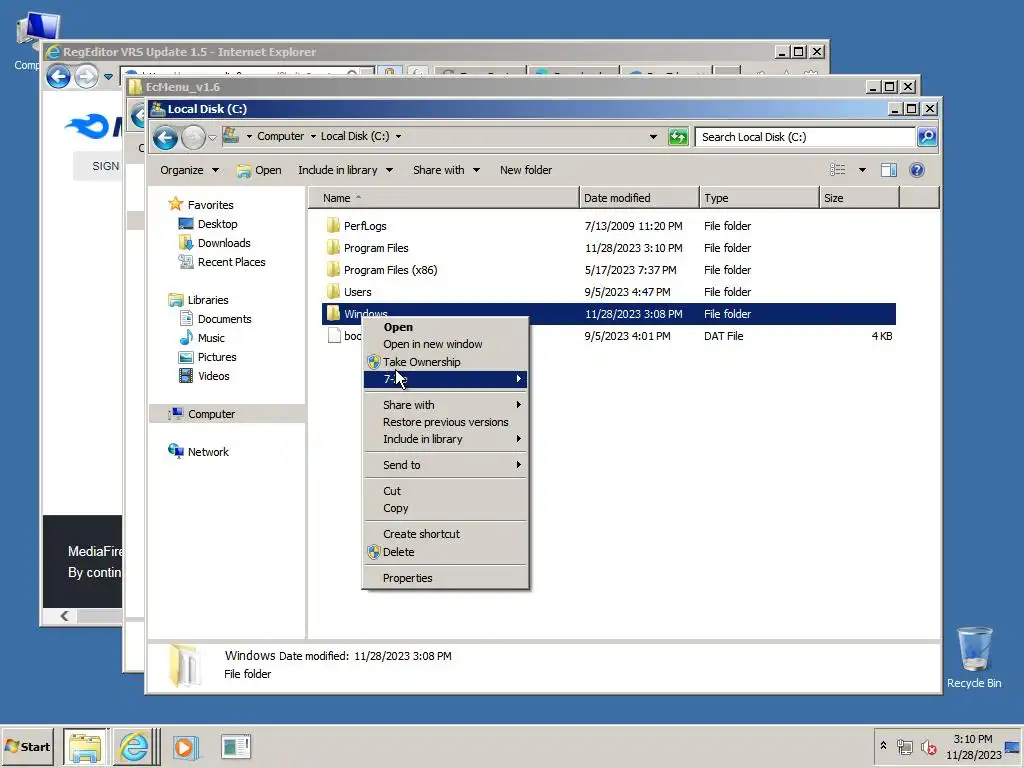Expand Local Disk (C:) breadcrumb arrow
The image size is (1024, 768).
pos(398,136)
